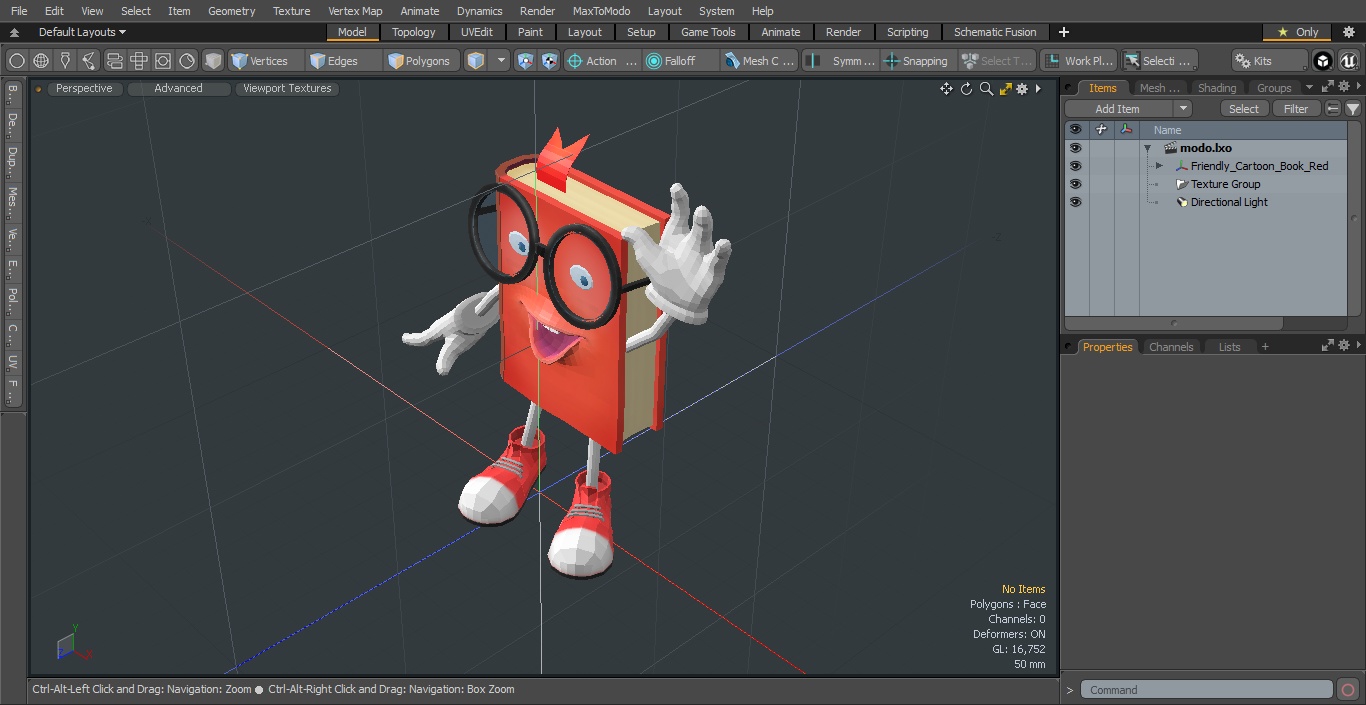Toggle the eye column header
The height and width of the screenshot is (705, 1366).
pos(1075,130)
